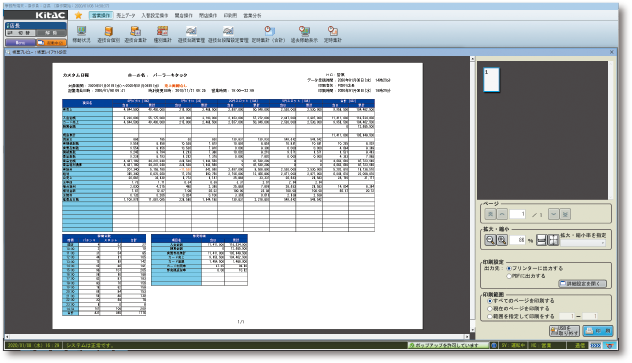Image resolution: width=632 pixels, height=363 pixels.
Task: Open the fifth toolbar tool, left of 遊技台段階設定管理
Action: (x=191, y=34)
